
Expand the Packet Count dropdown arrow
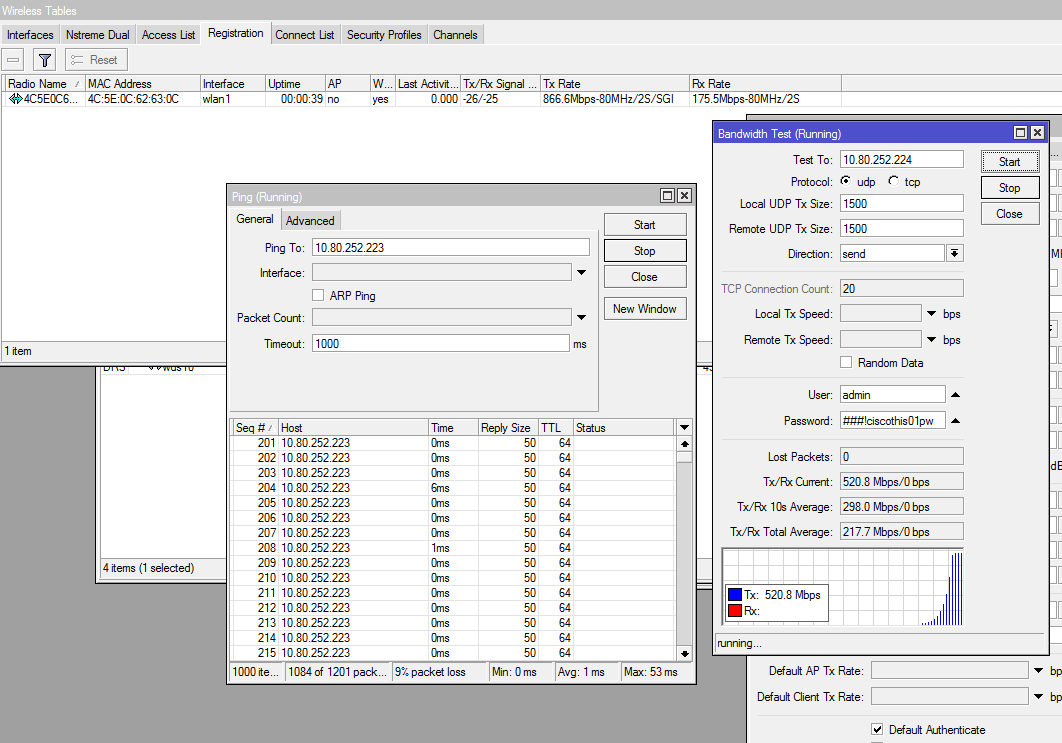580,318
